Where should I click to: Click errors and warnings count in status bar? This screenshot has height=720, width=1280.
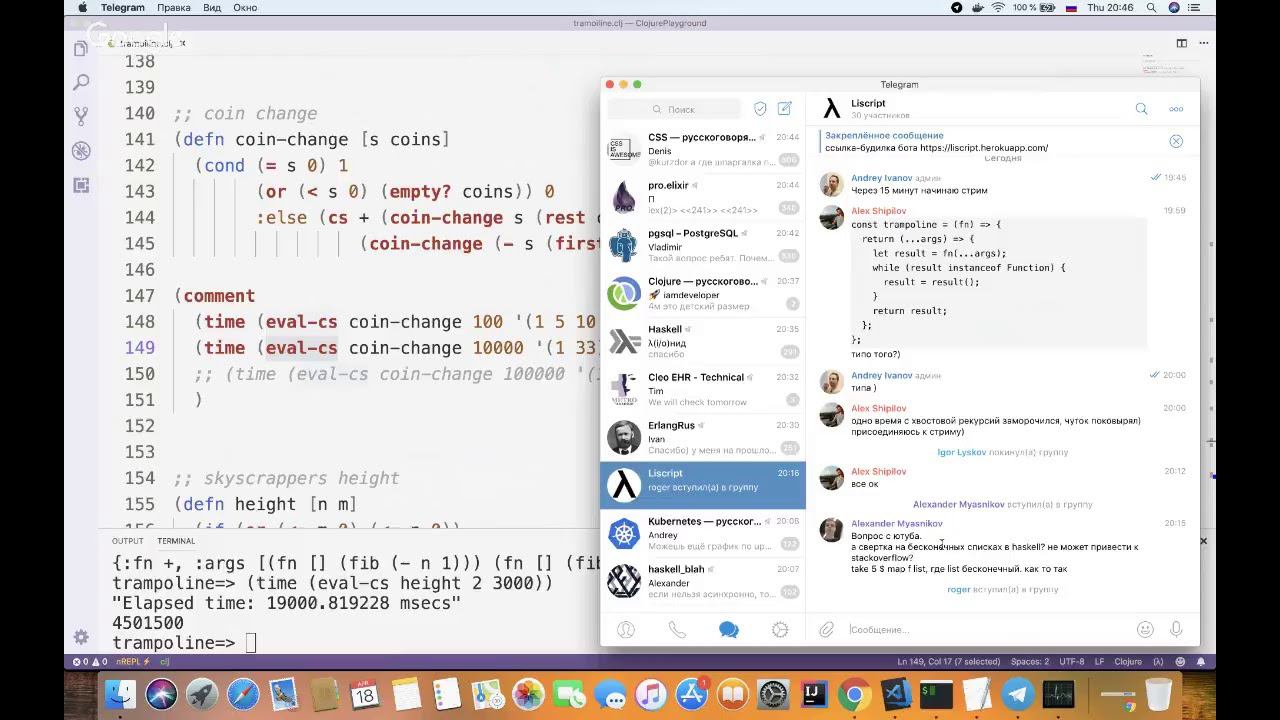(x=91, y=662)
